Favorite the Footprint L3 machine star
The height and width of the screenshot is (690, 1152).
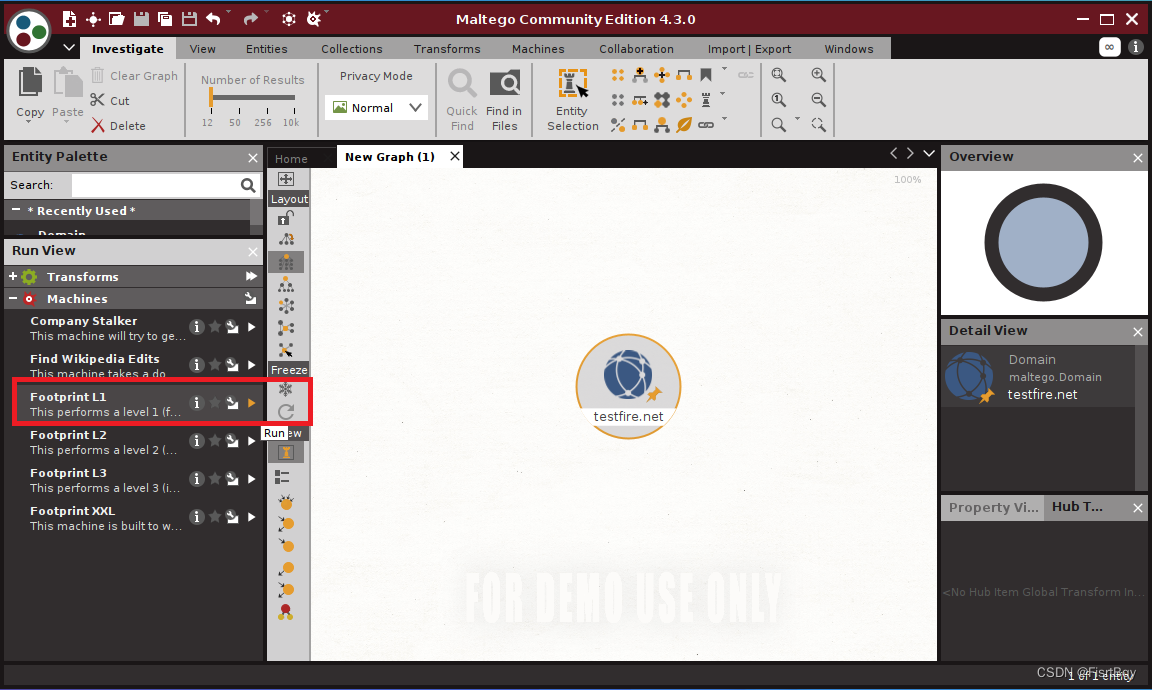pyautogui.click(x=215, y=478)
